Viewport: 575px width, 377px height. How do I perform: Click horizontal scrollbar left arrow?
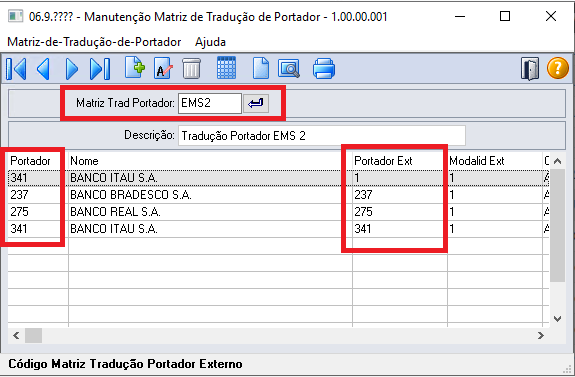[x=16, y=335]
